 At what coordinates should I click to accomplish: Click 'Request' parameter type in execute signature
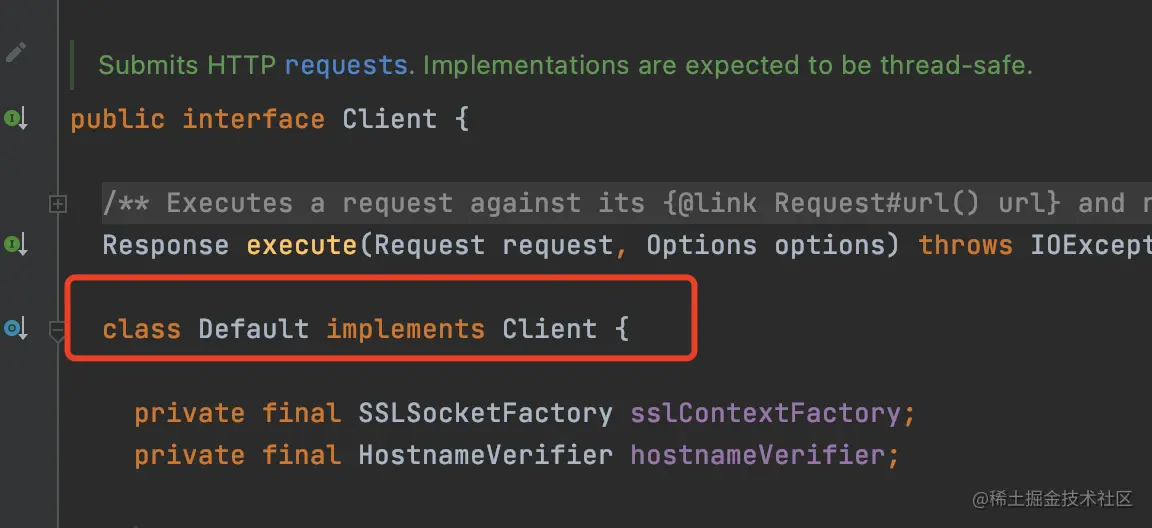tap(430, 245)
